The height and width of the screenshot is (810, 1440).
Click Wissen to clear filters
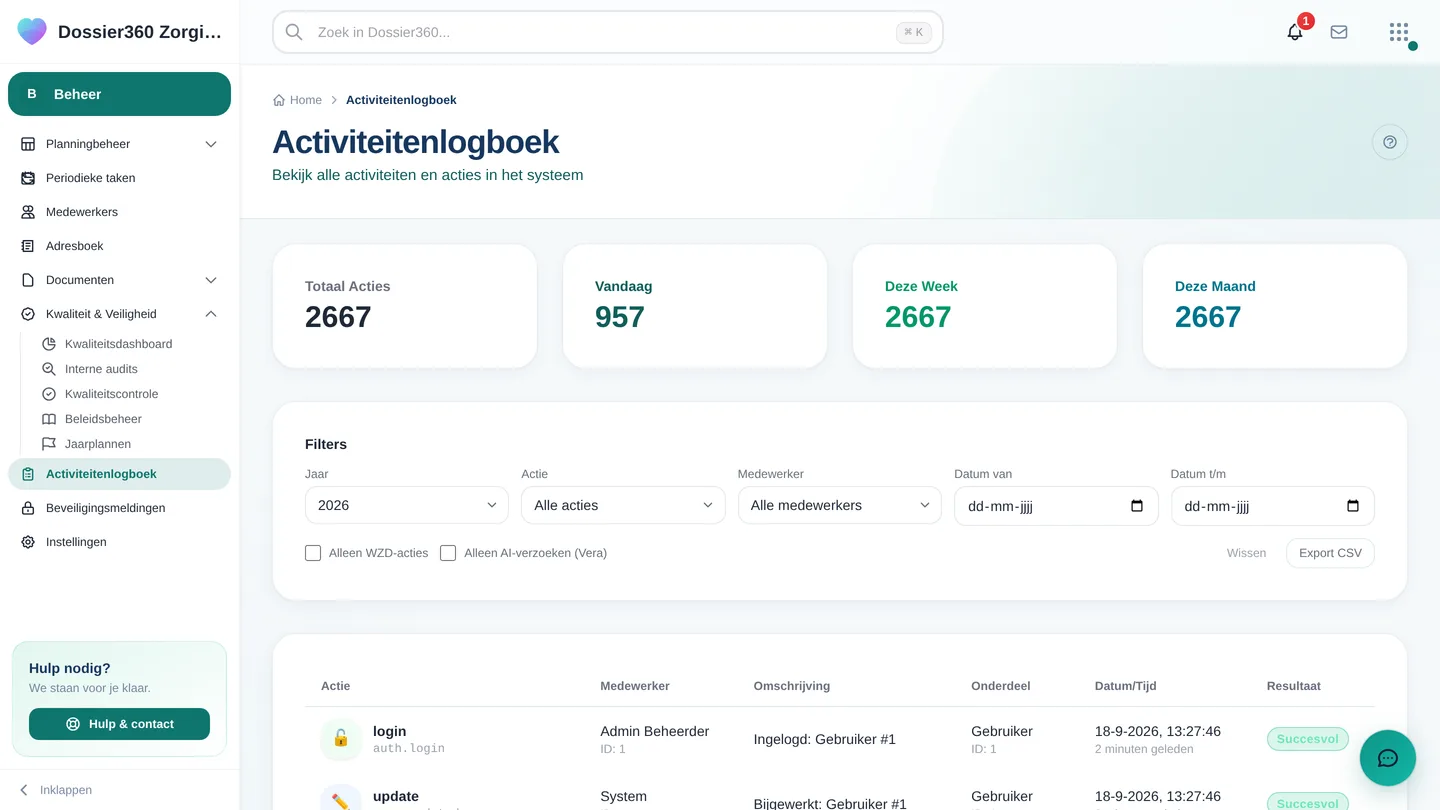1246,553
